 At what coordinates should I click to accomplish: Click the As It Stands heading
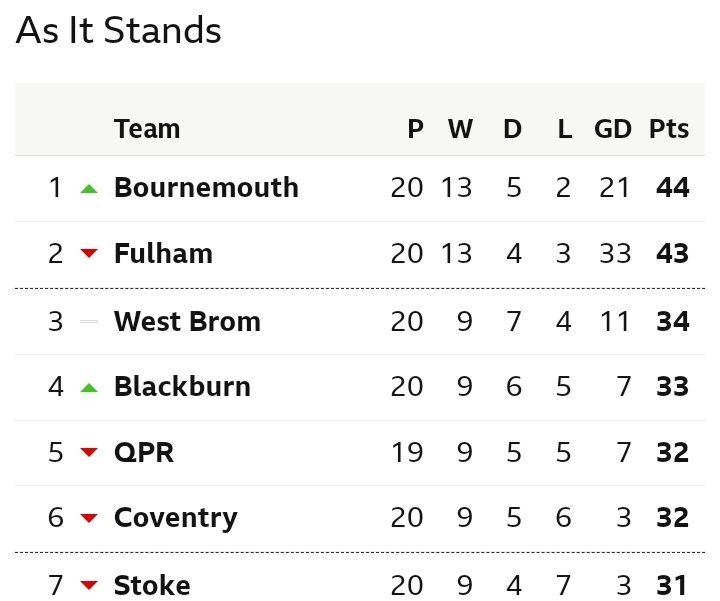[118, 30]
